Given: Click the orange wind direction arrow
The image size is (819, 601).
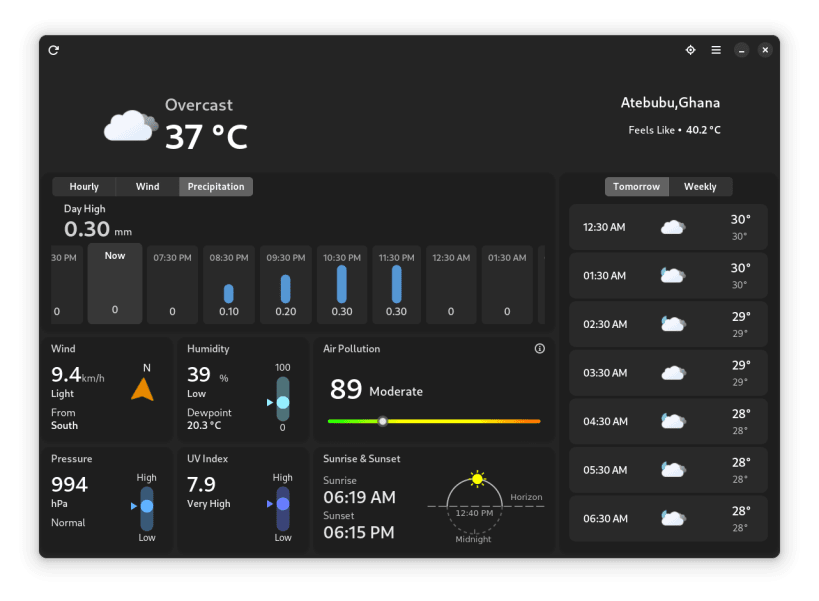Looking at the screenshot, I should click(142, 390).
